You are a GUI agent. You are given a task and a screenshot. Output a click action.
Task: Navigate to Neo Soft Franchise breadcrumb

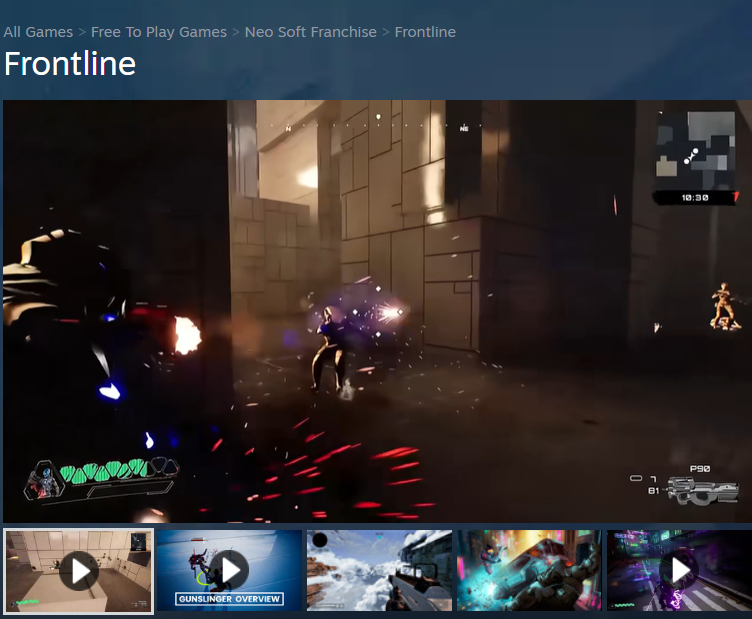coord(313,32)
